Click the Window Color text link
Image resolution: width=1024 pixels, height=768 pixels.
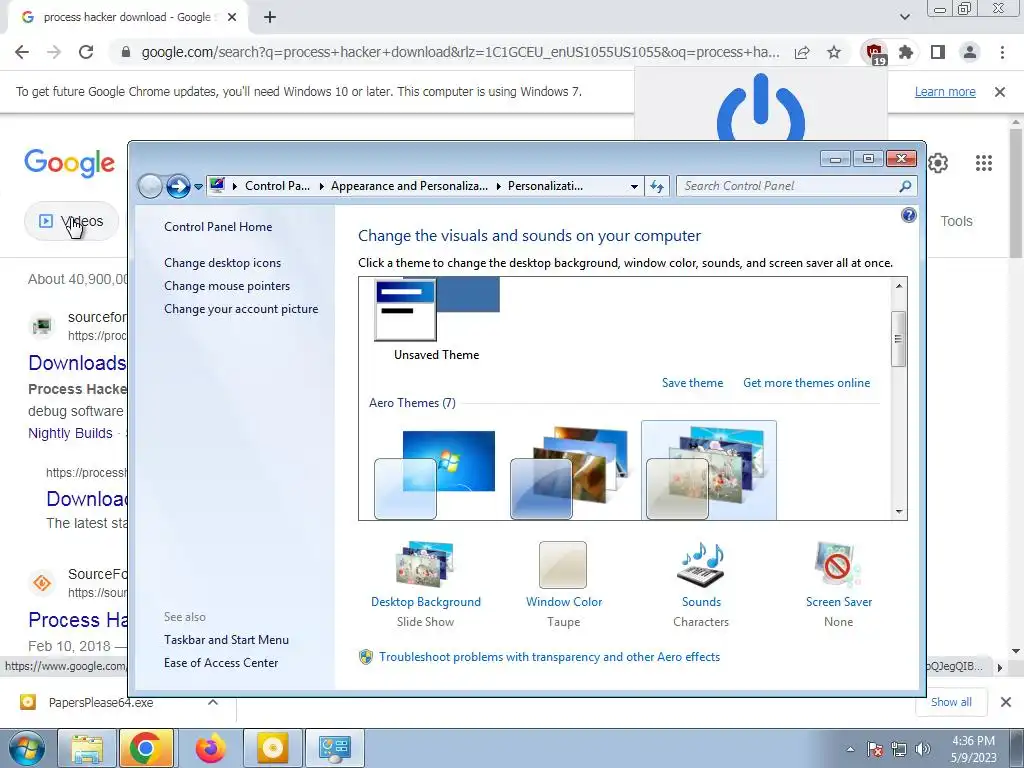[x=564, y=601]
